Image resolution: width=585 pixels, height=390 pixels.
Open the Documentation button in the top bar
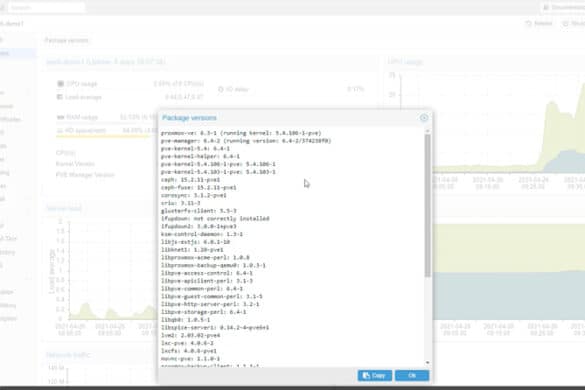coord(563,7)
